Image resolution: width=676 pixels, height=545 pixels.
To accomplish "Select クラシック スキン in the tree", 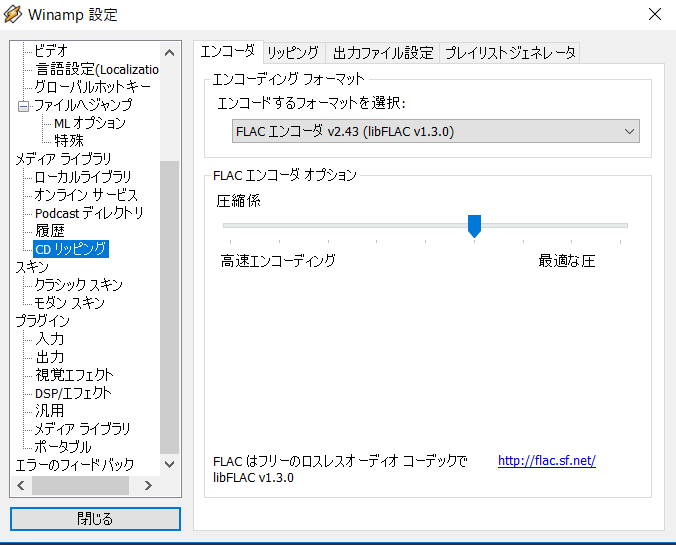I will [78, 285].
